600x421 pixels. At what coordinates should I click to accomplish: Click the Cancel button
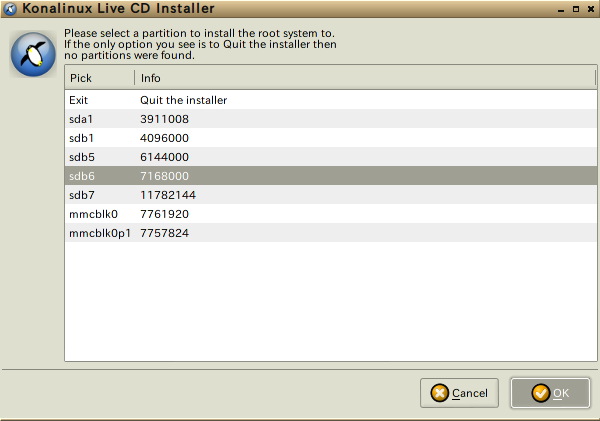459,393
